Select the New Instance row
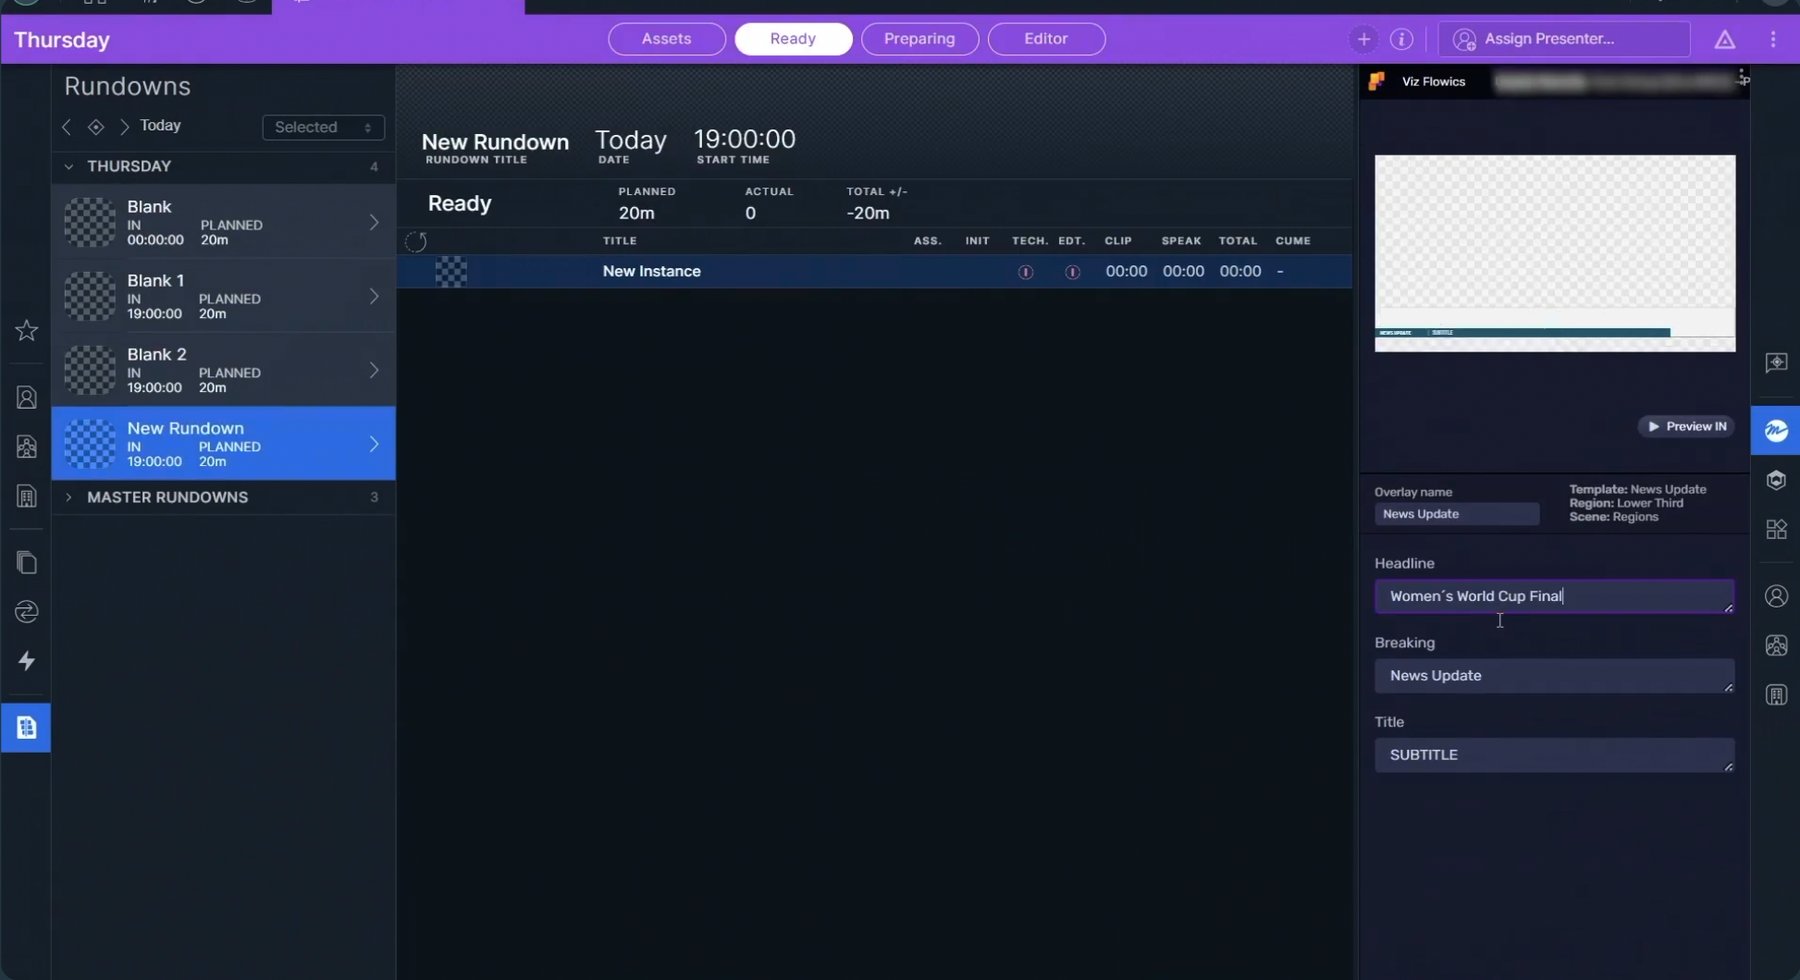This screenshot has width=1800, height=980. [x=874, y=271]
